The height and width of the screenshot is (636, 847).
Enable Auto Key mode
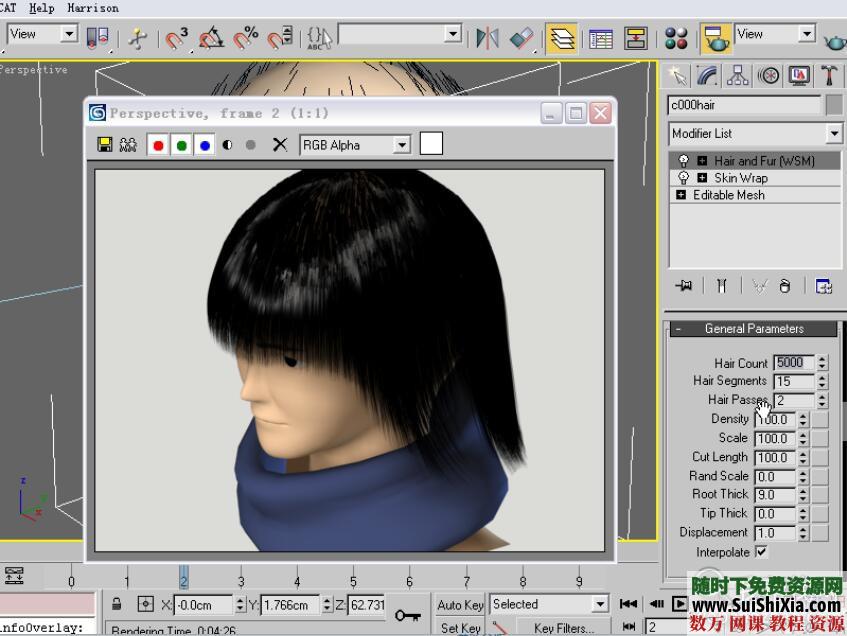459,604
